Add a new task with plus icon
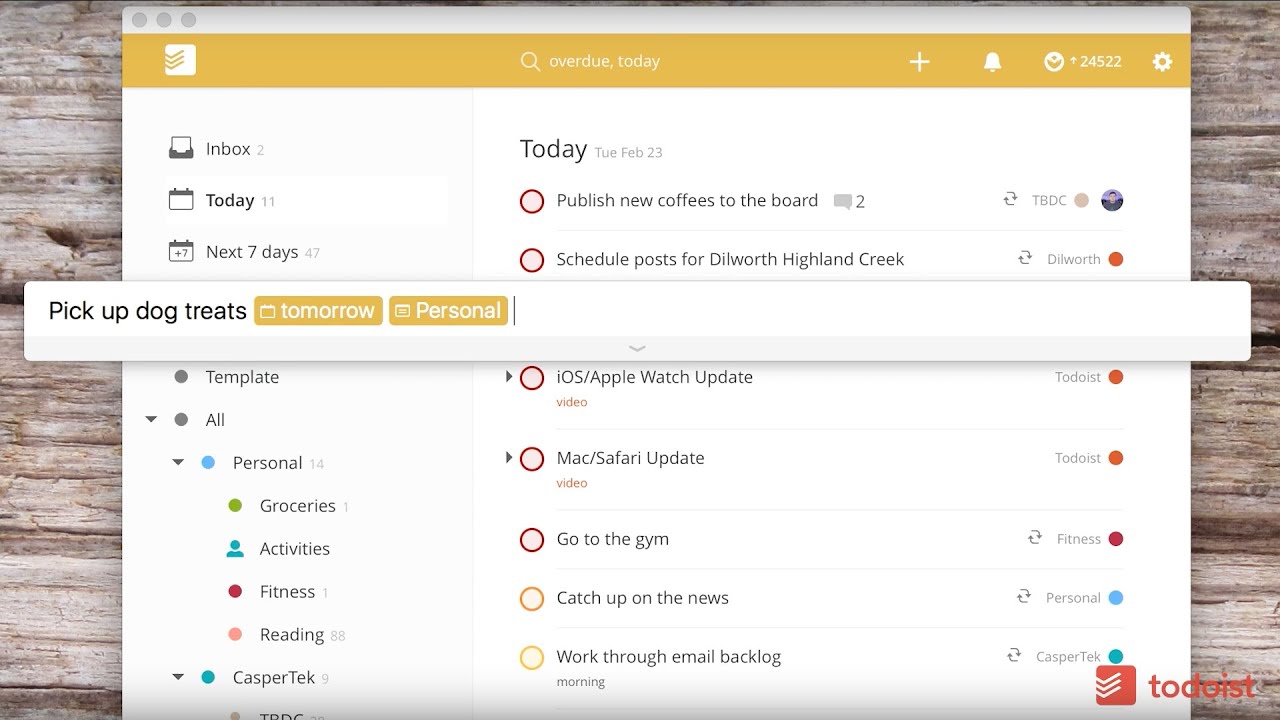This screenshot has width=1280, height=720. point(919,62)
